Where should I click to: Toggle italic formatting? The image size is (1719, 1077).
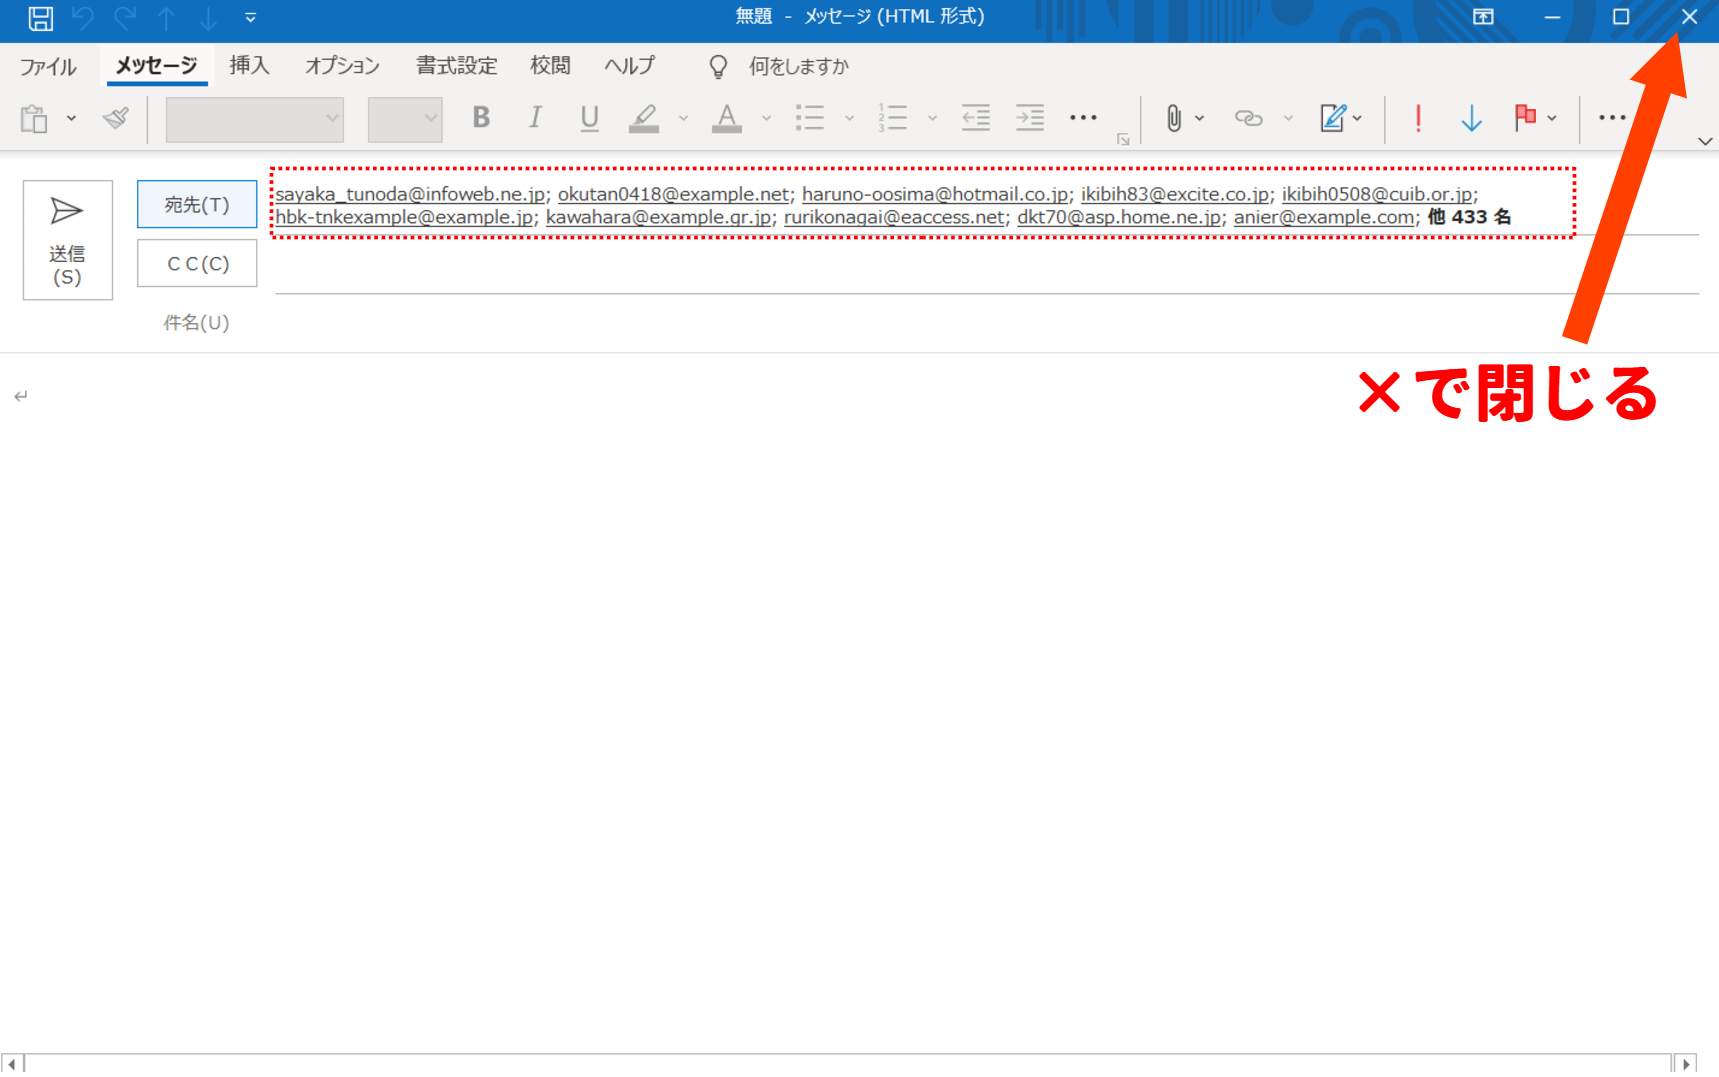pos(535,118)
